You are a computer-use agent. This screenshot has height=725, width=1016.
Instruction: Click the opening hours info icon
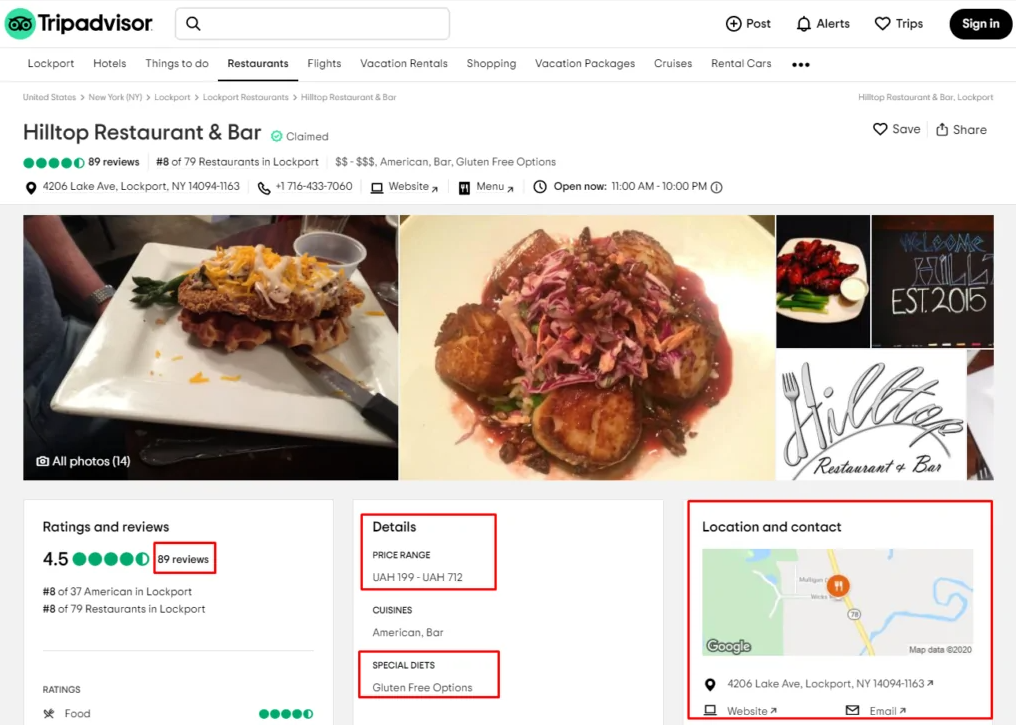(x=716, y=187)
